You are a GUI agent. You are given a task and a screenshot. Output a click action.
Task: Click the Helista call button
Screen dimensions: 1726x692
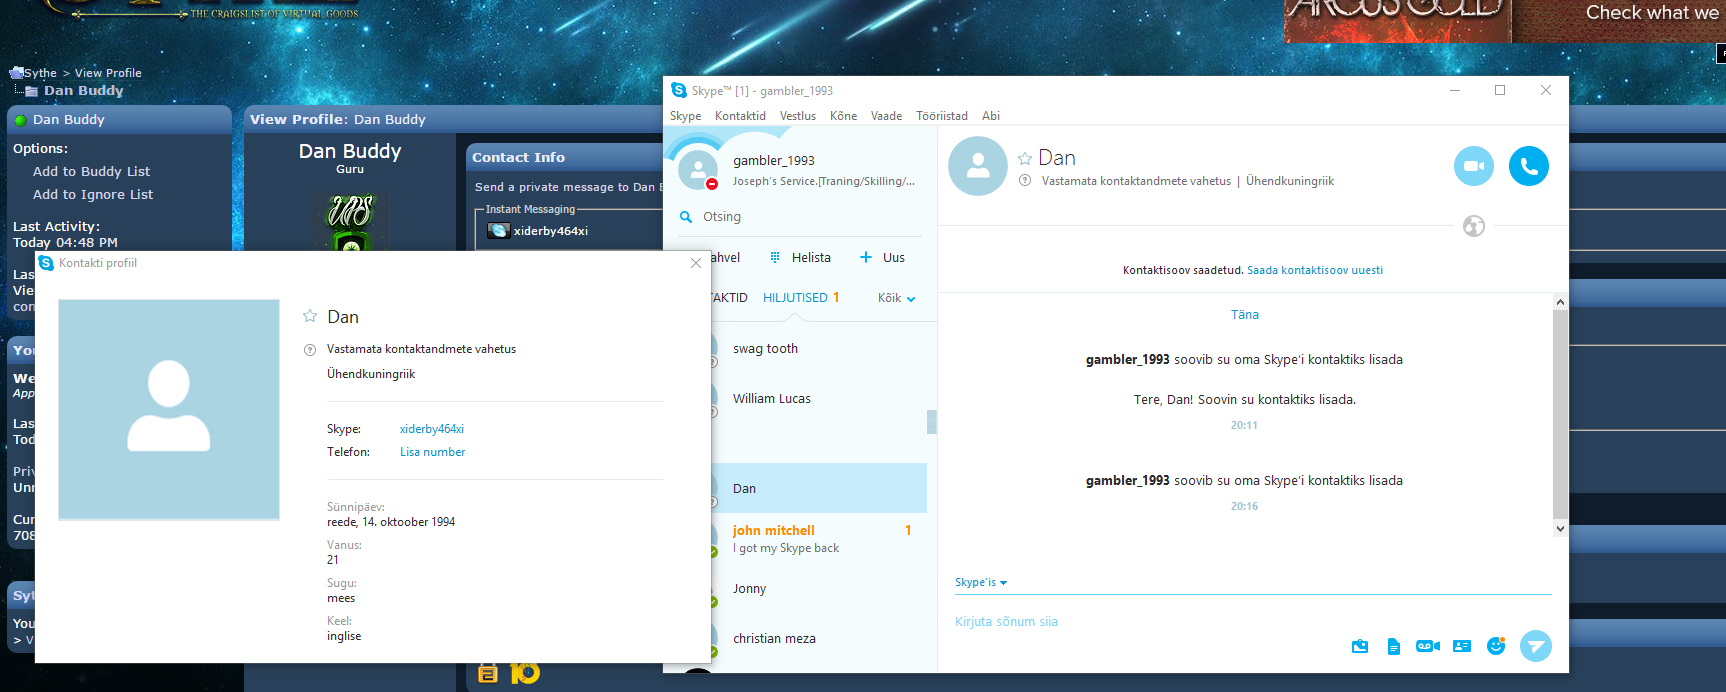click(x=811, y=258)
